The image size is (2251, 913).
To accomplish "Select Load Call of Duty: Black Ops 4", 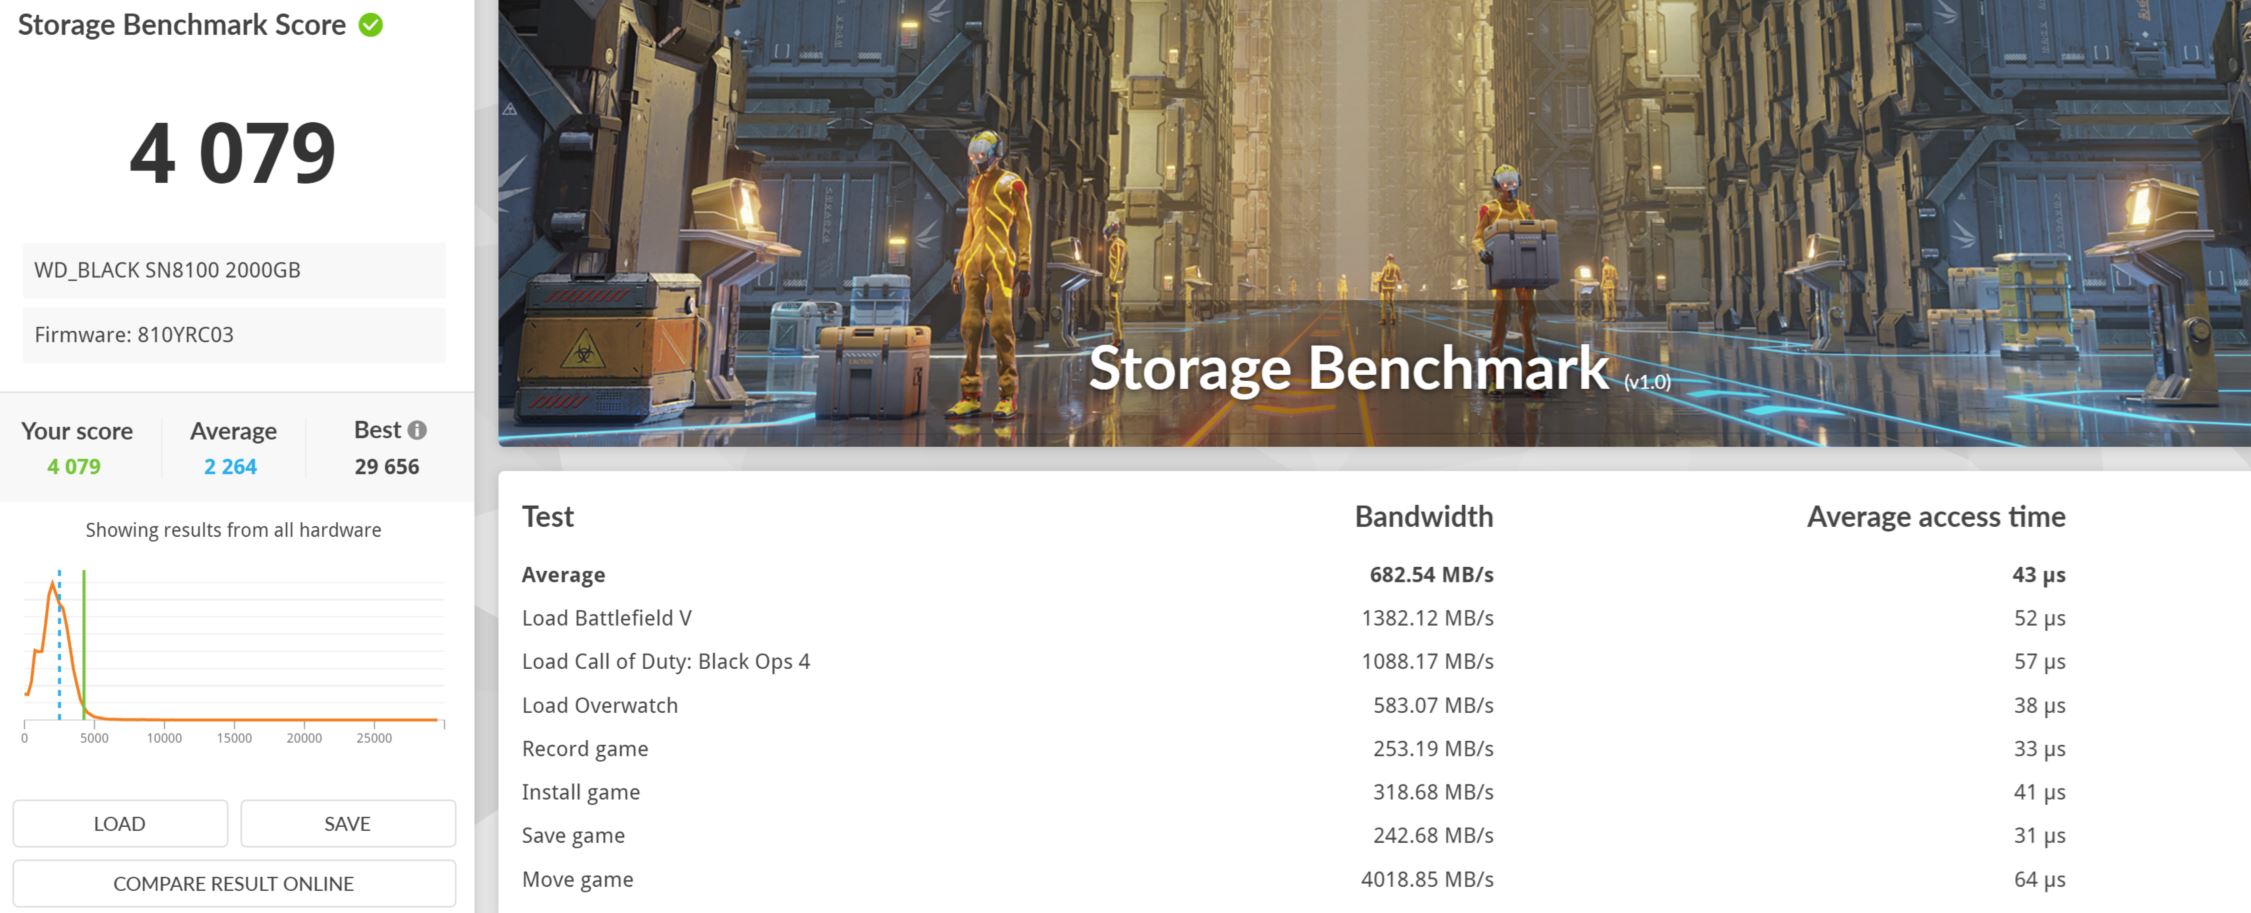I will click(1294, 661).
